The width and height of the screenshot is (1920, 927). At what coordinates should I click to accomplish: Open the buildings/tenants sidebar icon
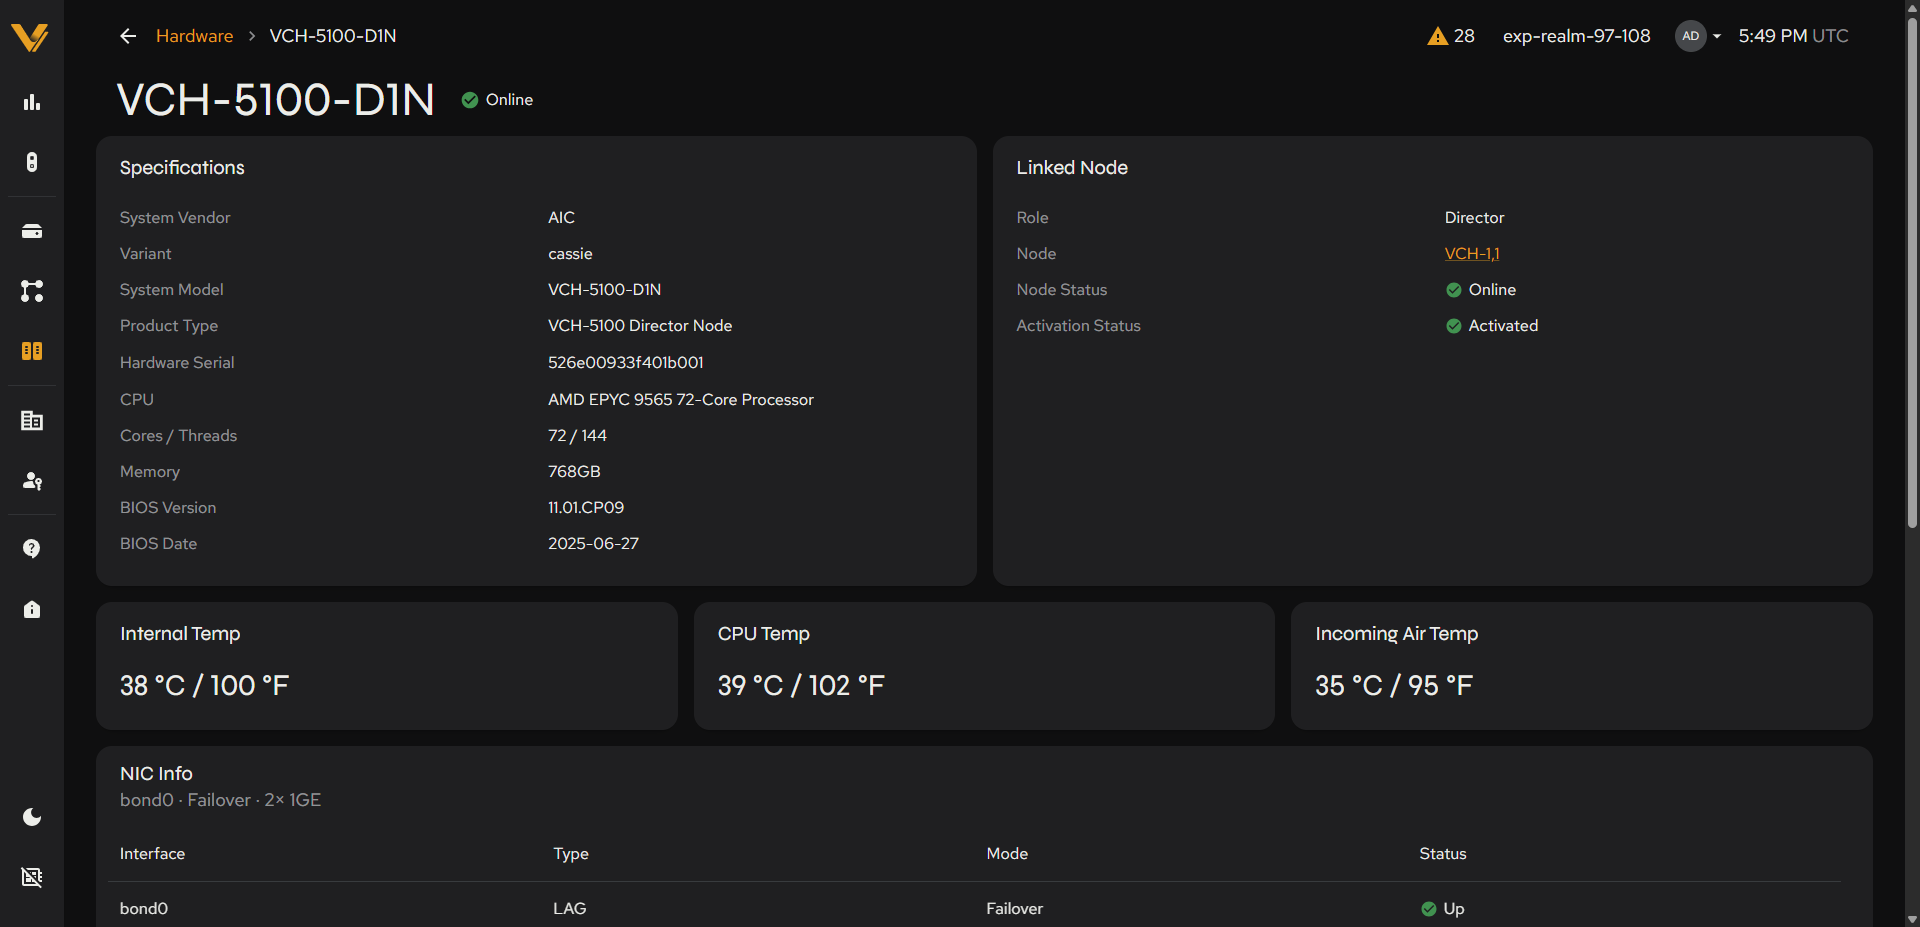[x=32, y=421]
